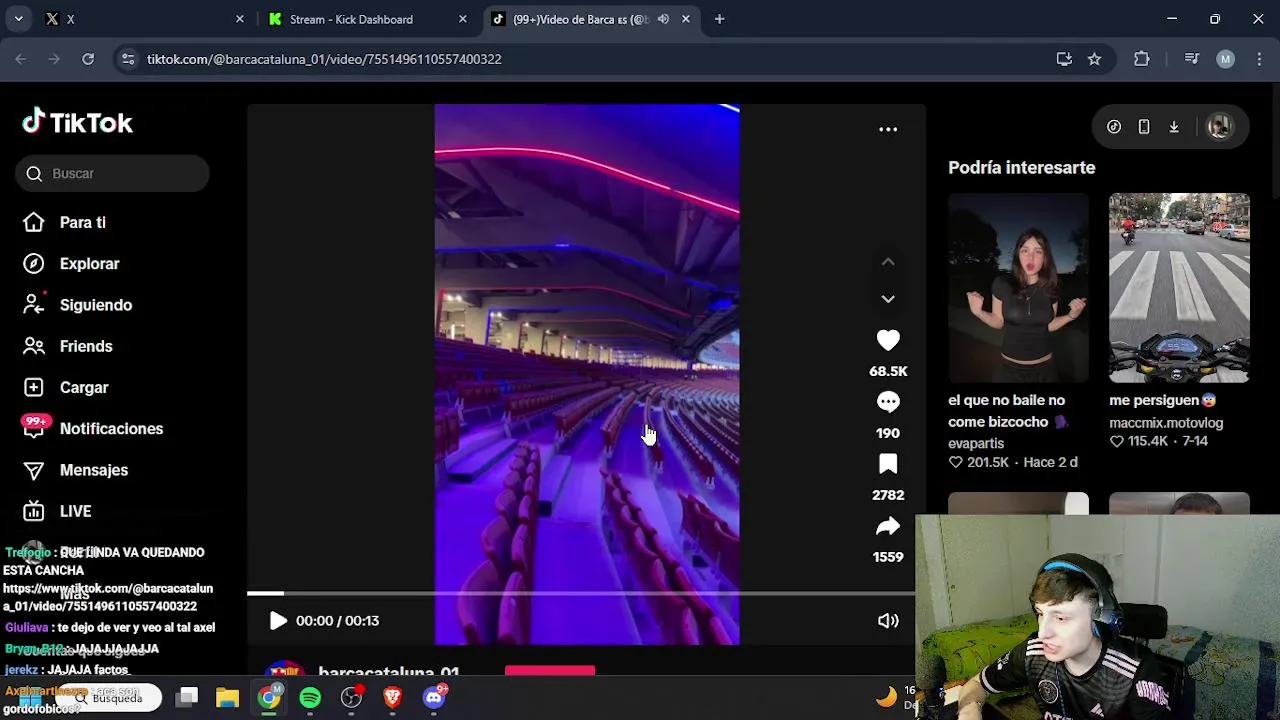Play the video
1280x720 pixels.
click(278, 620)
